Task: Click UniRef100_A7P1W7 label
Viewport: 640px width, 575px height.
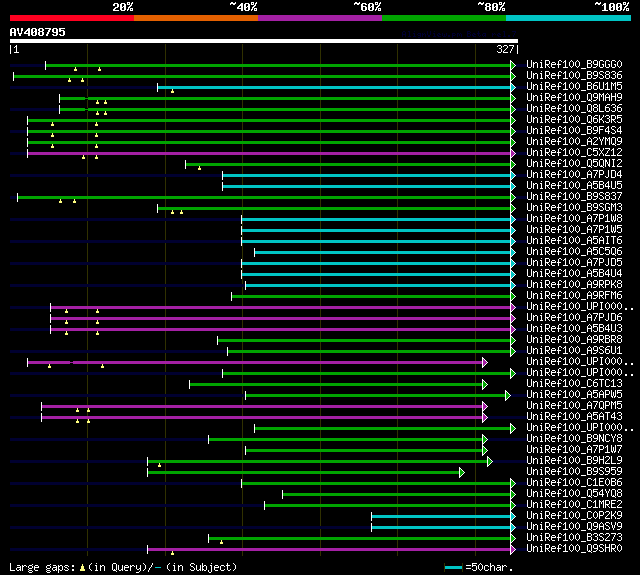Action: (x=574, y=450)
